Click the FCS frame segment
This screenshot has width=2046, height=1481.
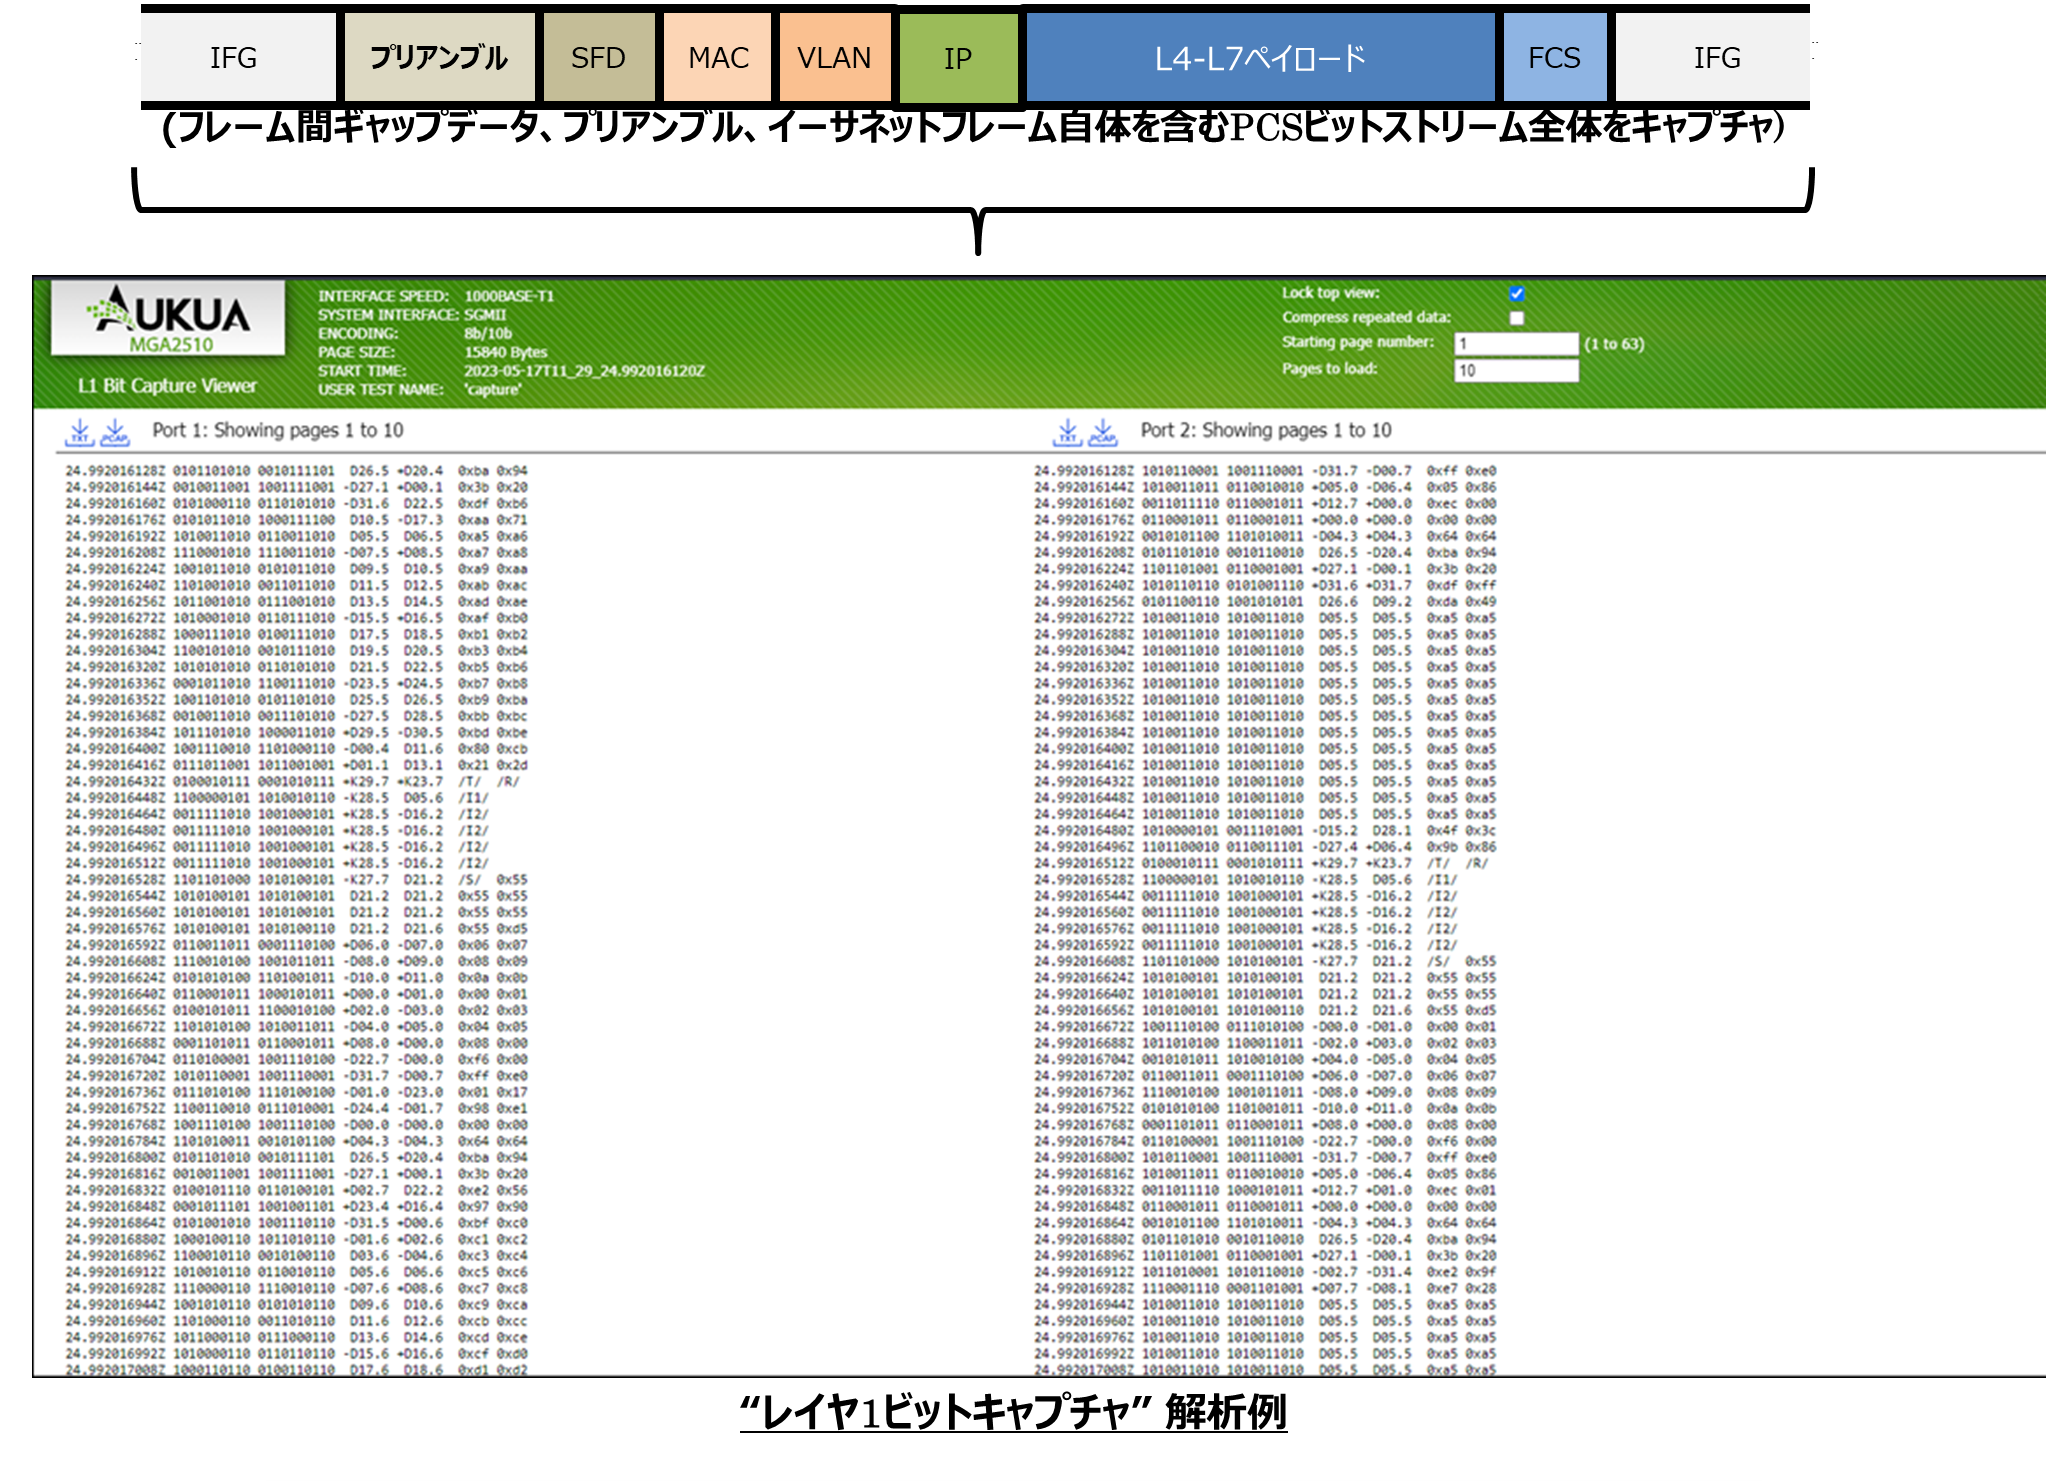[1554, 58]
